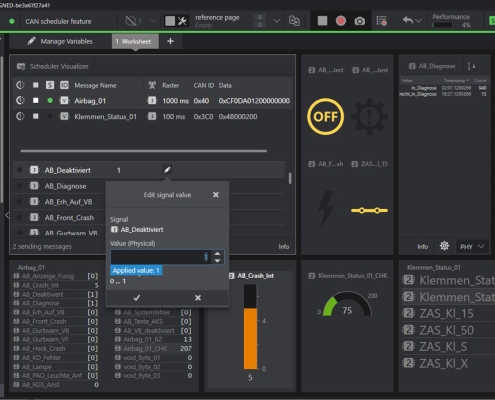Click Info in the AB_Diagnose panel
Image resolution: width=495 pixels, height=400 pixels.
[423, 247]
